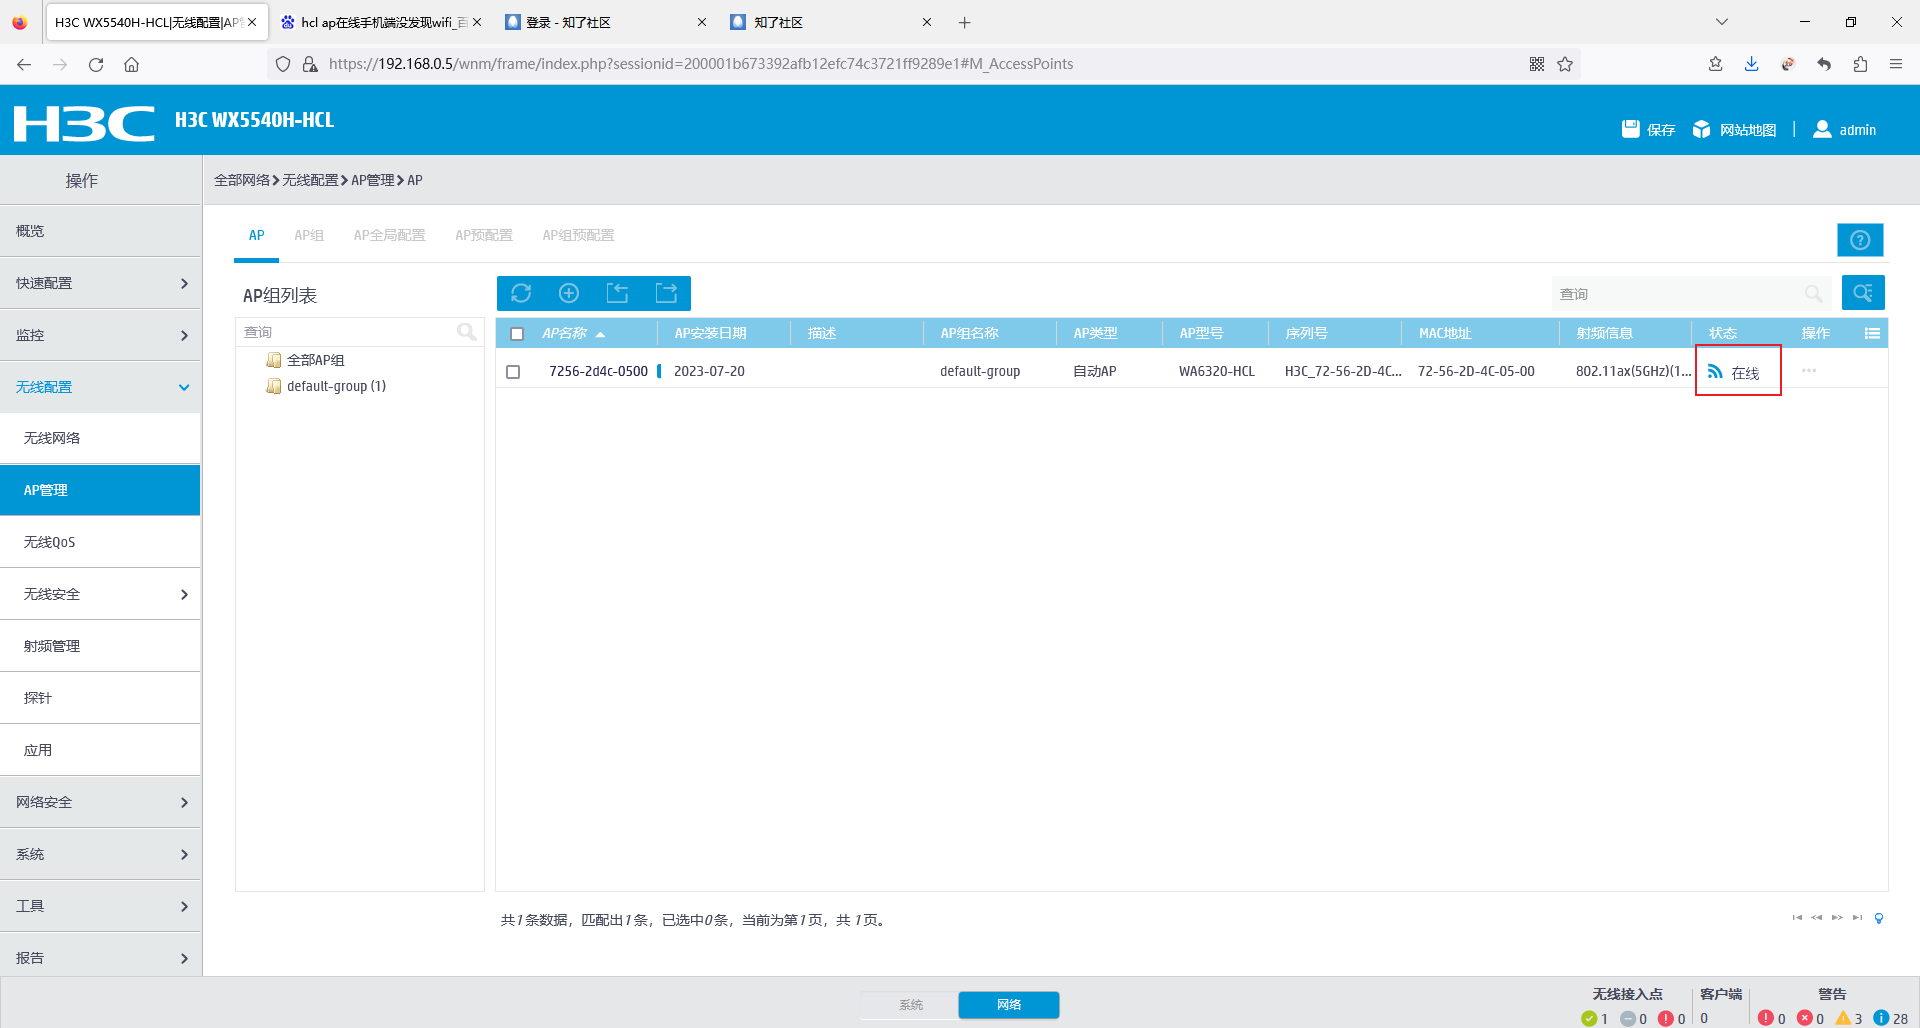Refresh the AP list with the circular-arrows icon
The height and width of the screenshot is (1028, 1920).
[521, 293]
